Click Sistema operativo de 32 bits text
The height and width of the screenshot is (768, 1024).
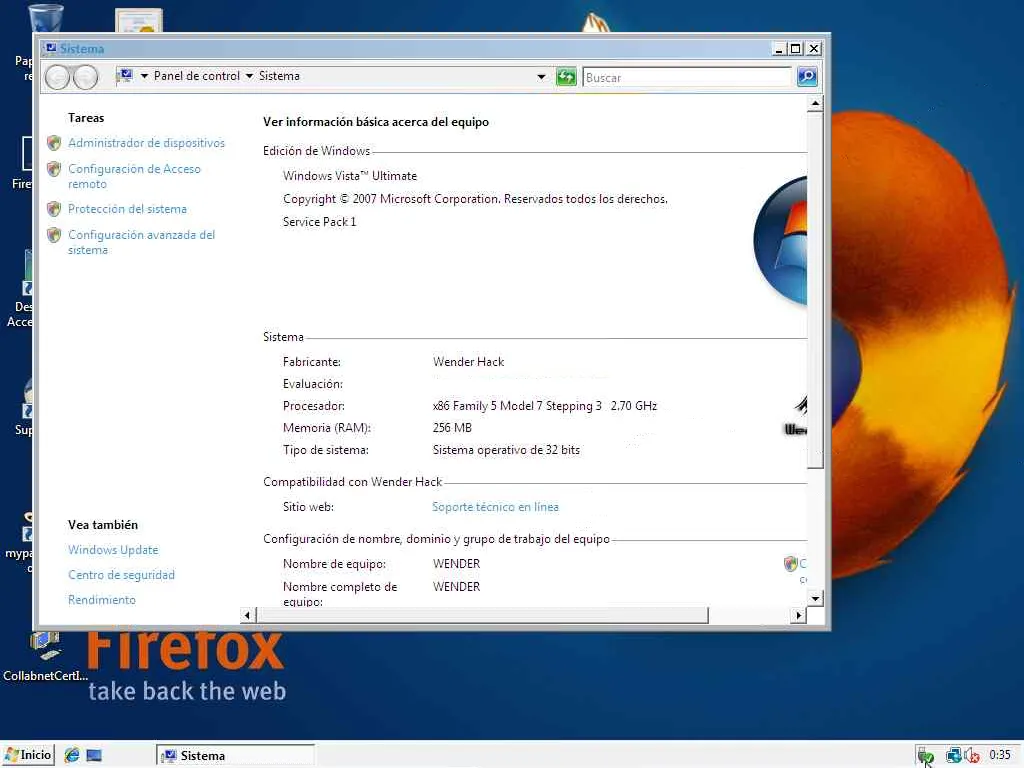tap(506, 450)
